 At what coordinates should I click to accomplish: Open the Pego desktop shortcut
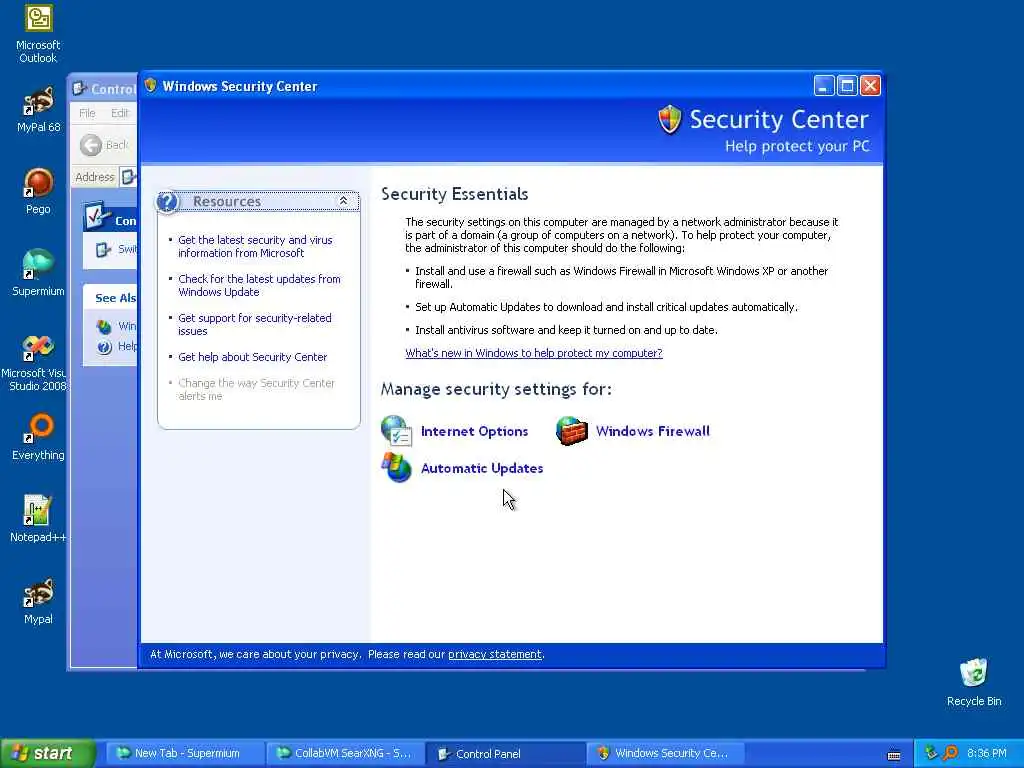click(x=38, y=191)
